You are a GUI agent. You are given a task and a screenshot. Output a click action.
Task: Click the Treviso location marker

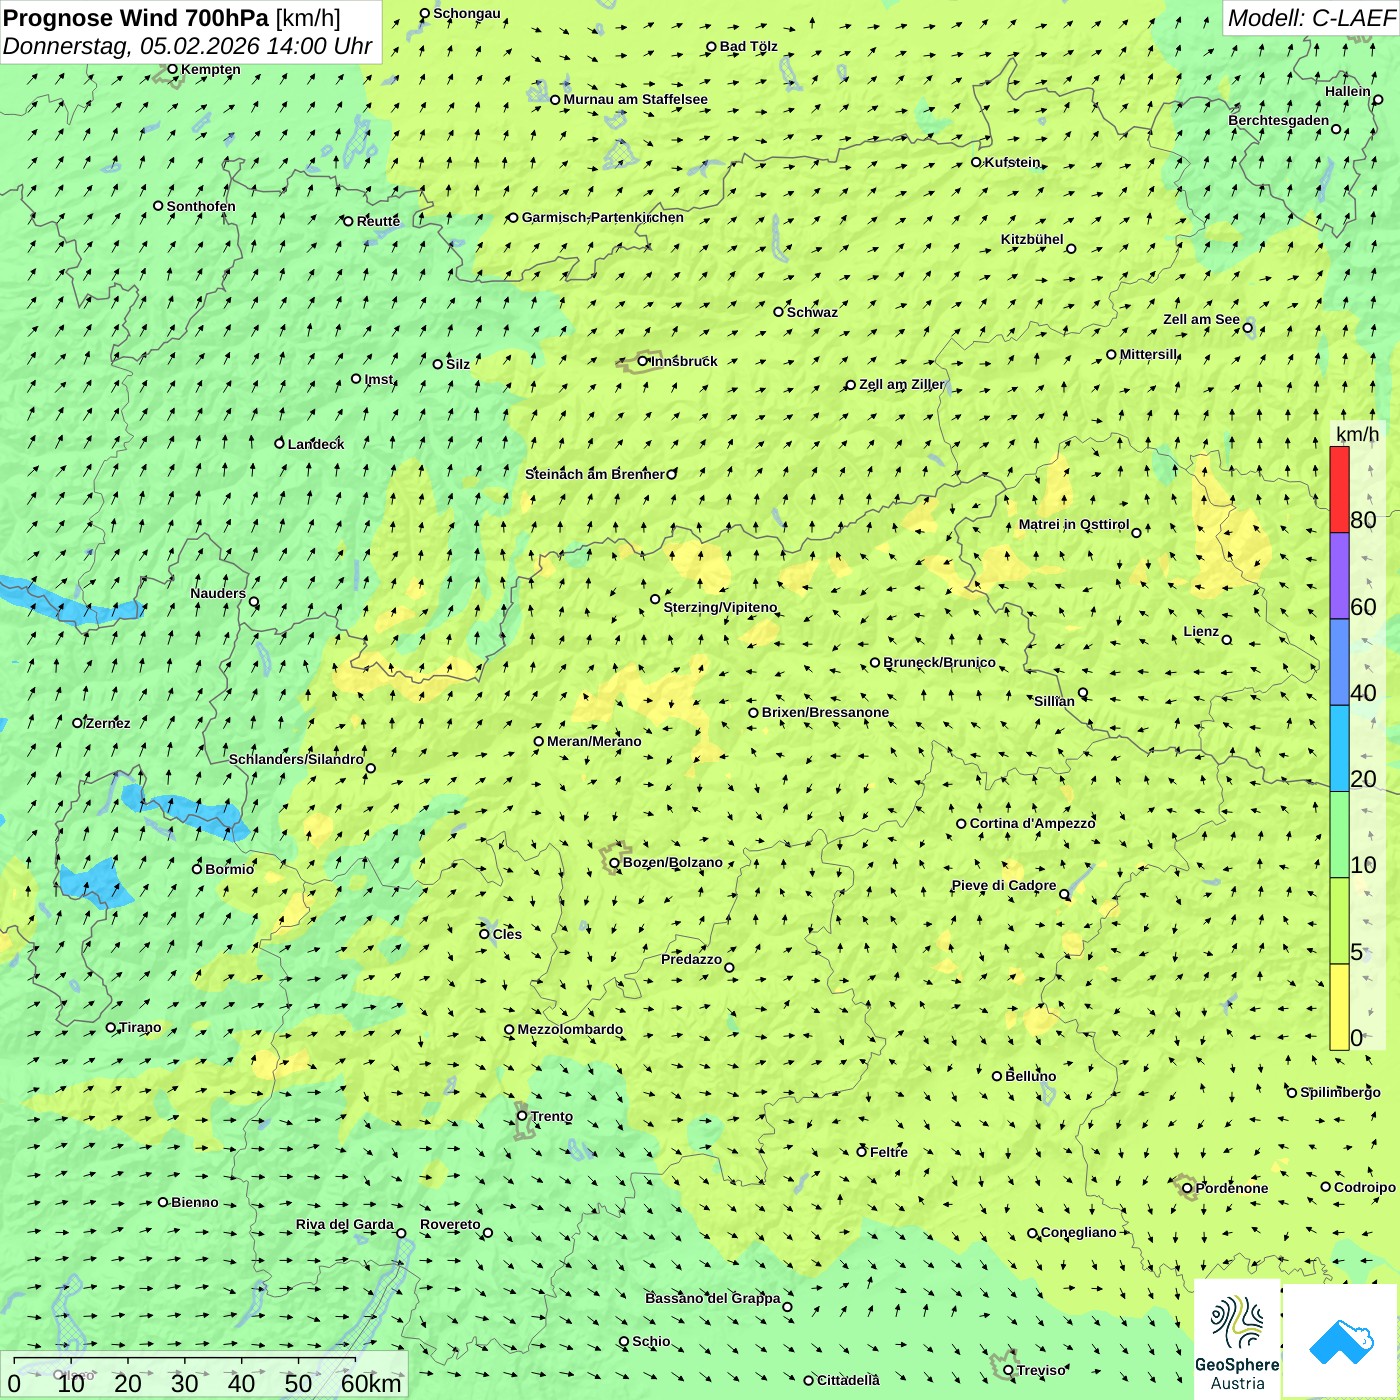pos(1008,1370)
